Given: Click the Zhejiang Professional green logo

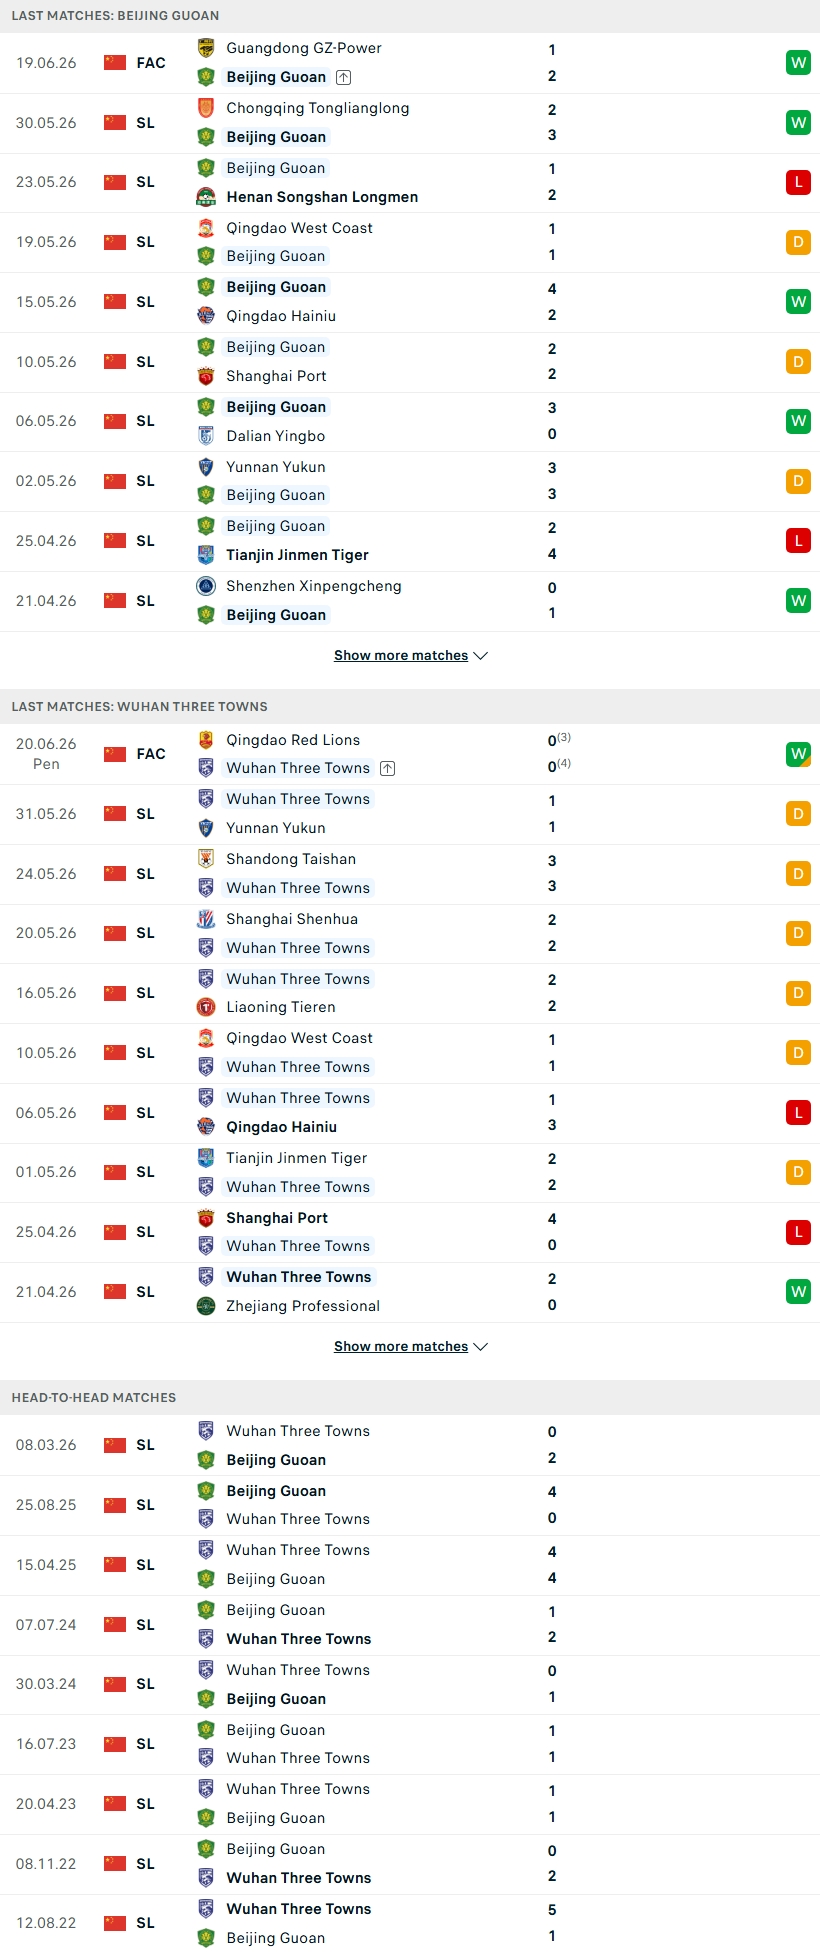Looking at the screenshot, I should pos(206,1306).
